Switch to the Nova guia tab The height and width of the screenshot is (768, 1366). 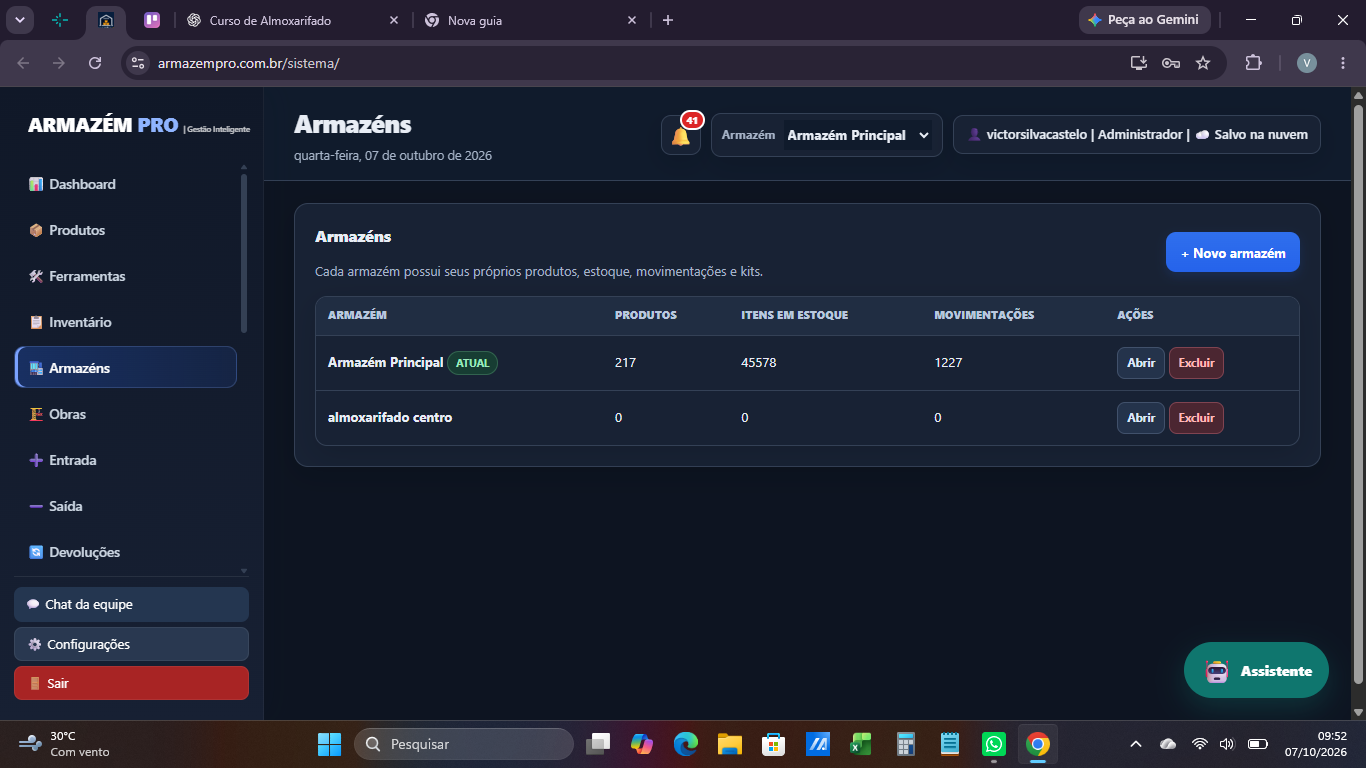point(531,20)
